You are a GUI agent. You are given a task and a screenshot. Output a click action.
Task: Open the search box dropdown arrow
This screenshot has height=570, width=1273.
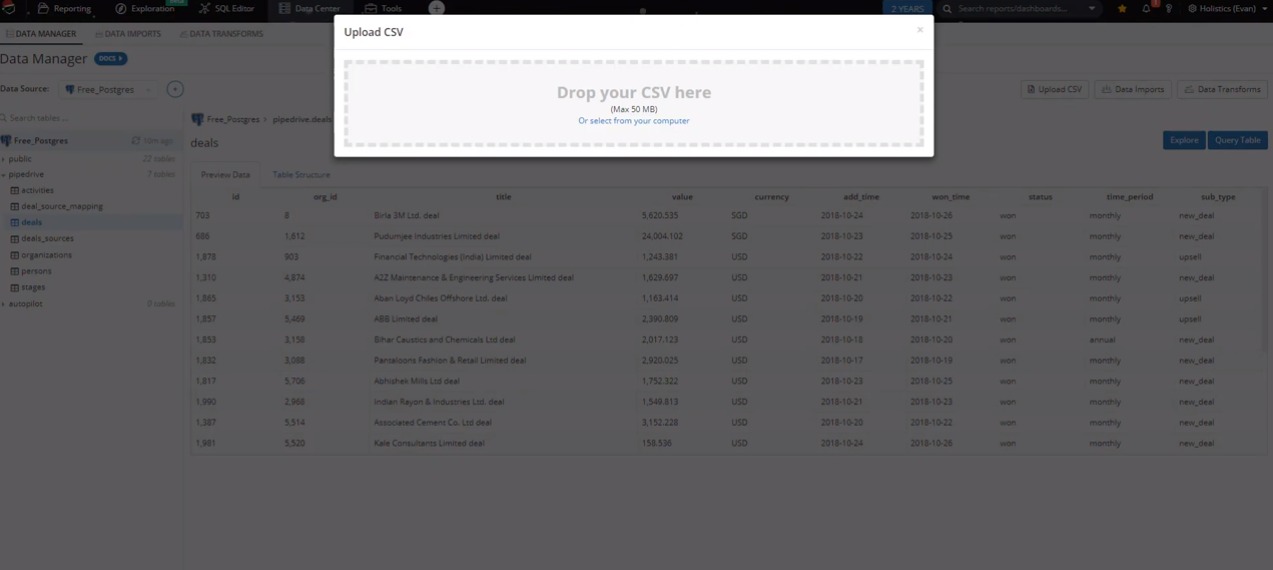point(1092,8)
